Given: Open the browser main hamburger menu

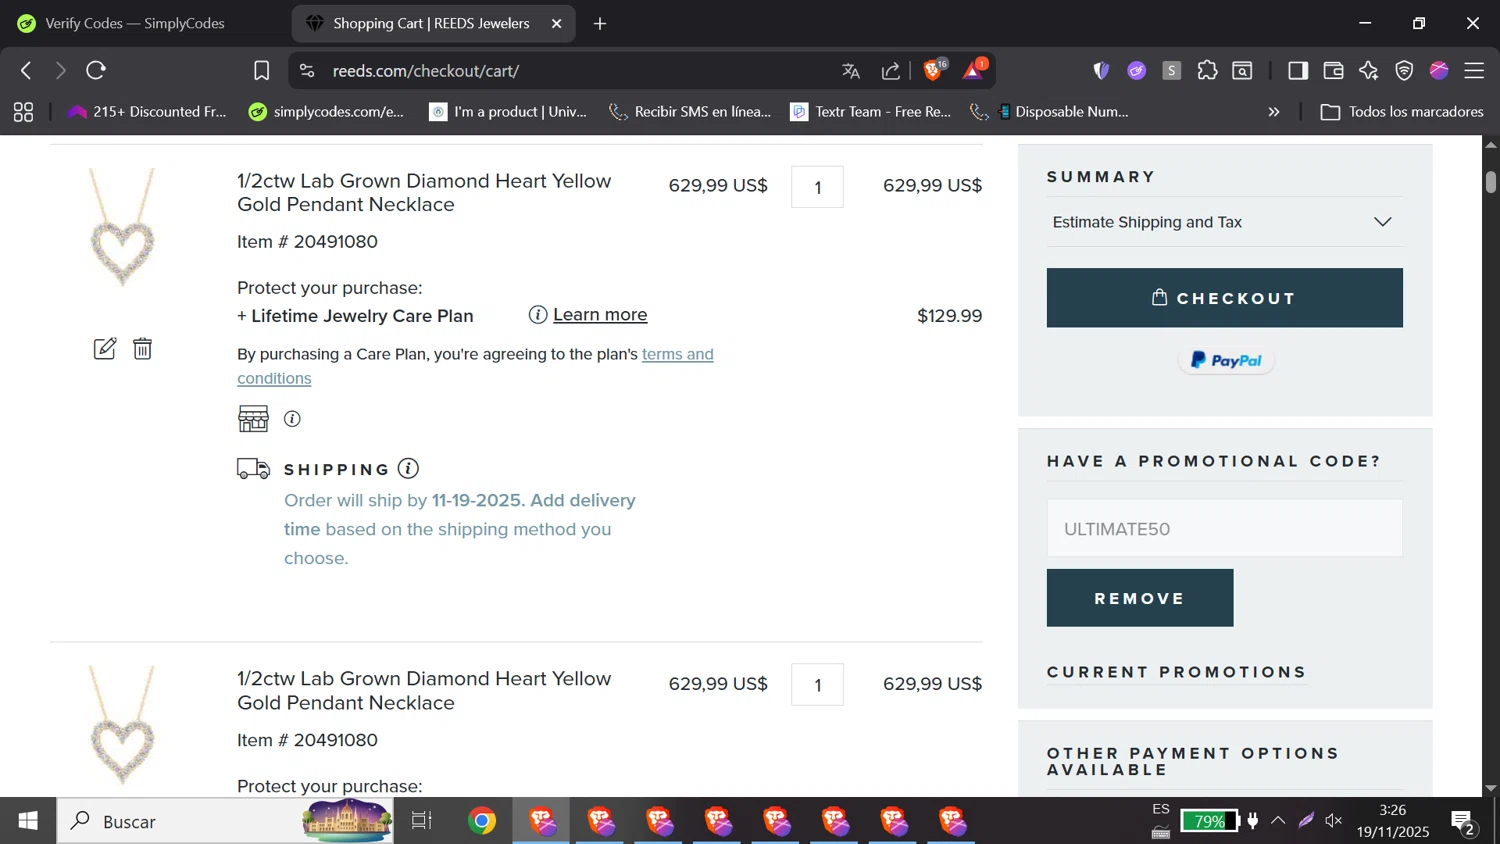Looking at the screenshot, I should tap(1474, 71).
